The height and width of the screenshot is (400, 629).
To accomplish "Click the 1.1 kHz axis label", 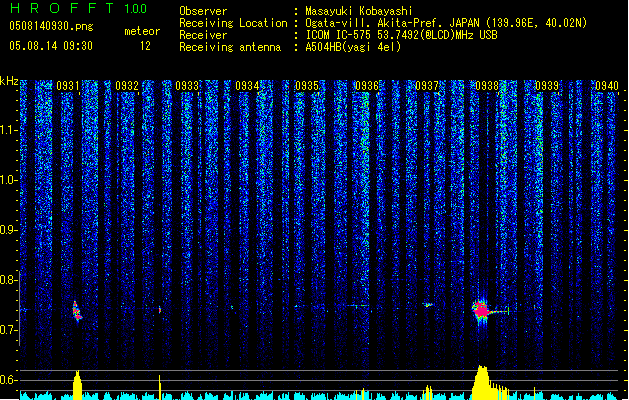I will pyautogui.click(x=8, y=130).
